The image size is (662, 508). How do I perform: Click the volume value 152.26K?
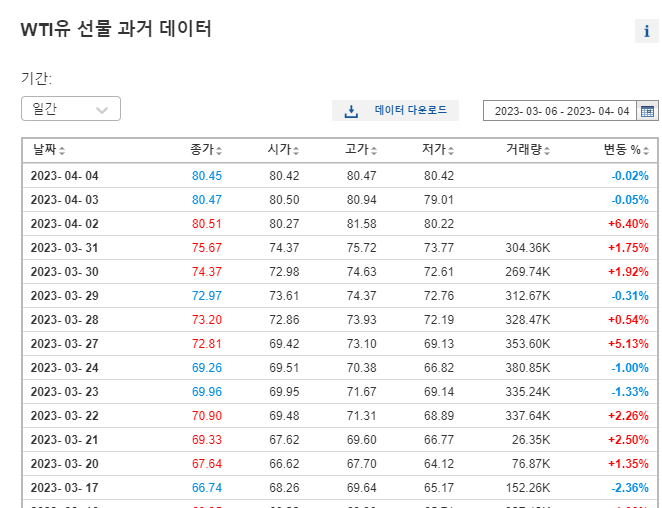click(x=528, y=489)
